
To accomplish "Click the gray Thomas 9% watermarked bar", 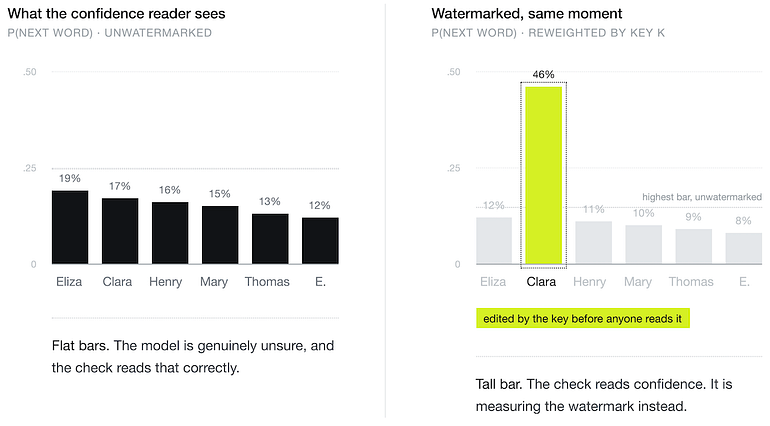I will pos(694,247).
